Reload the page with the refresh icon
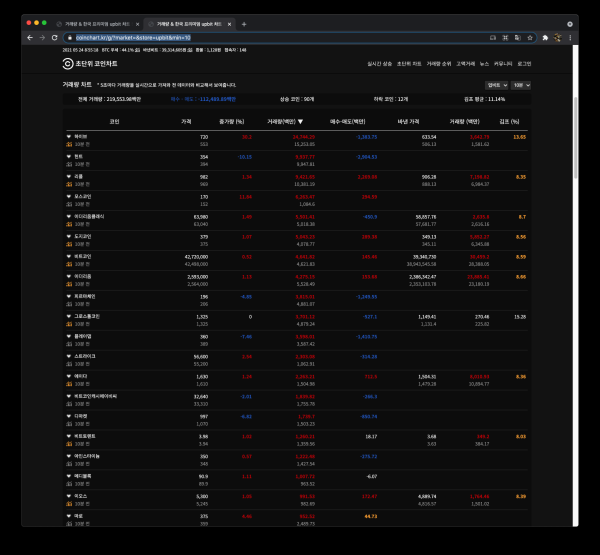 coord(54,38)
